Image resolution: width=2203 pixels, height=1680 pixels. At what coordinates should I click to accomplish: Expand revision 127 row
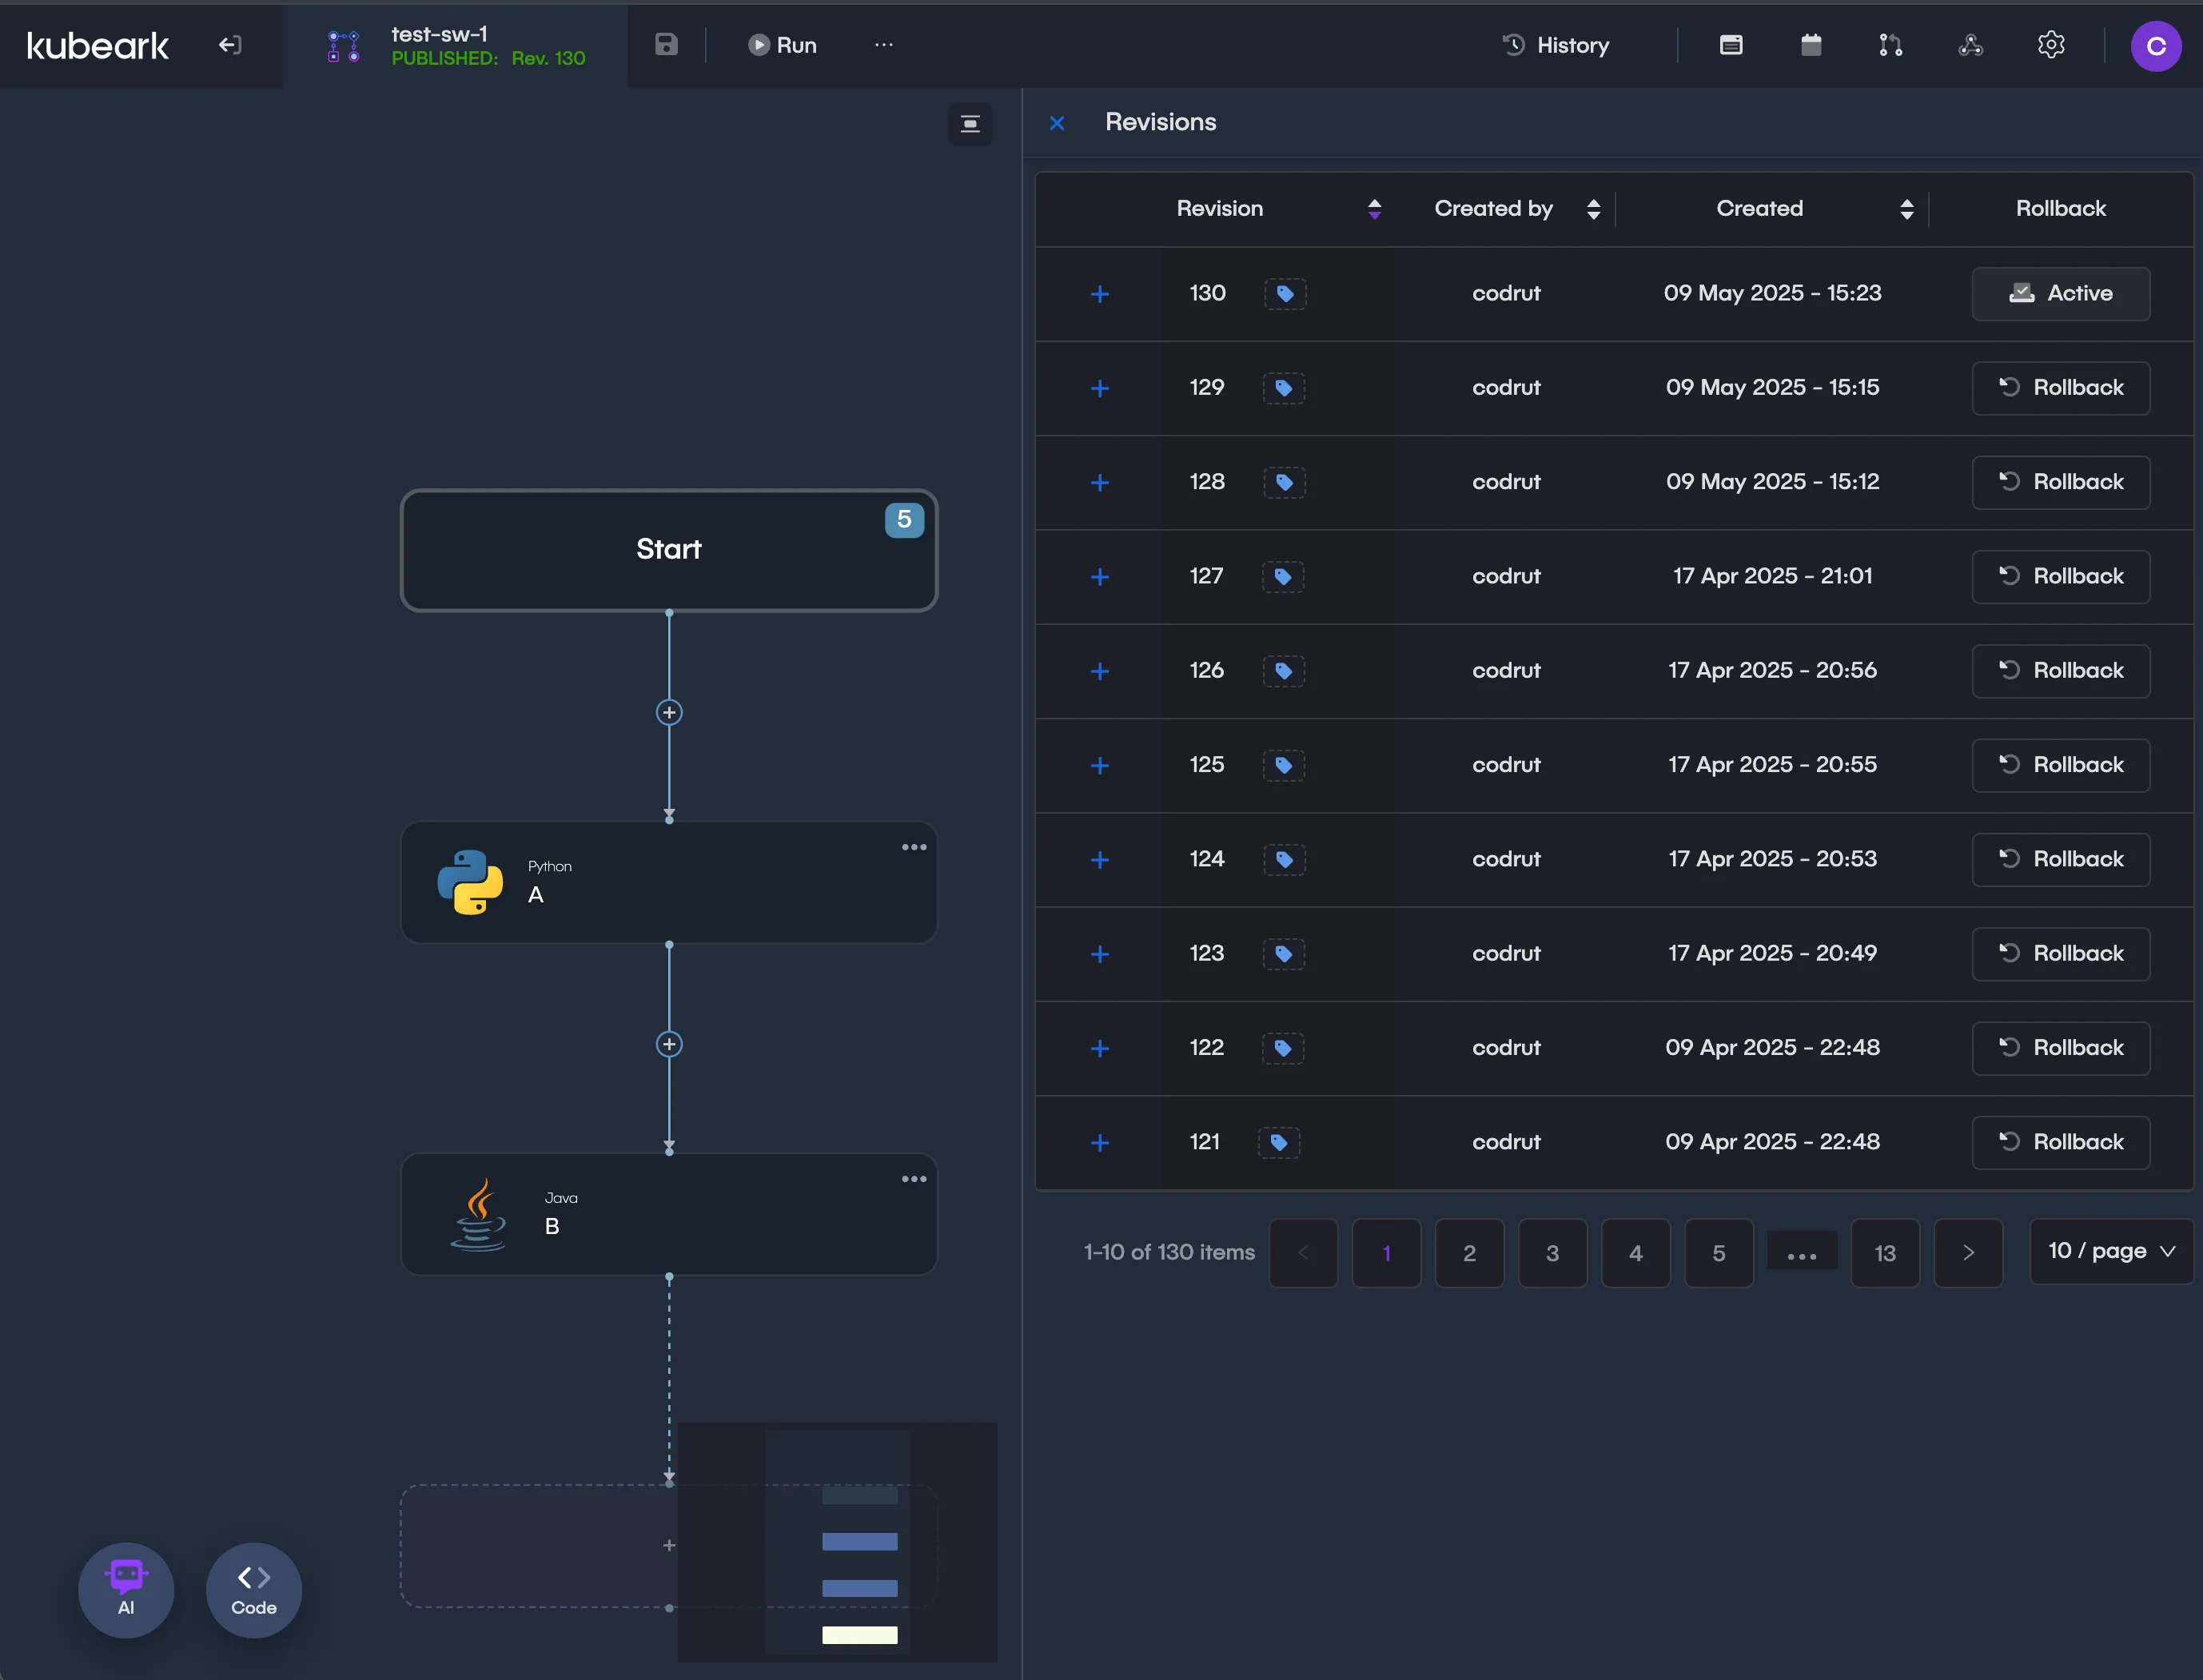point(1100,577)
